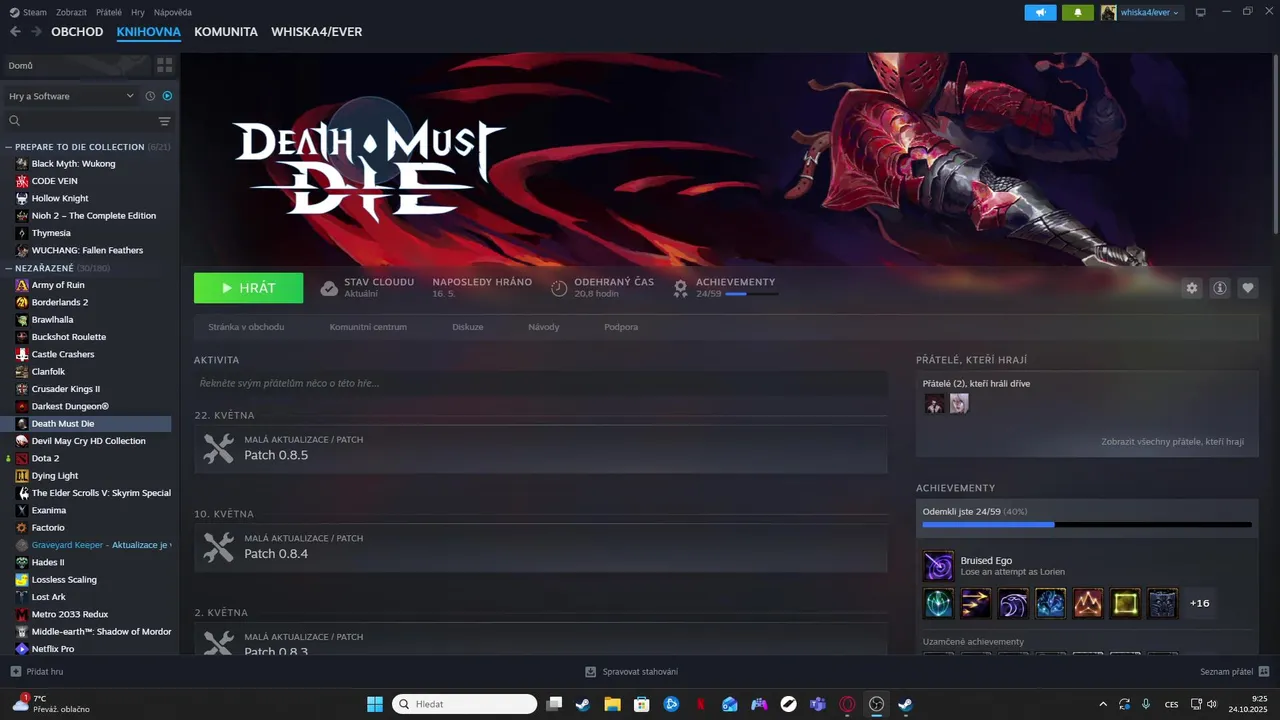Click the yellow square achievement icon
The width and height of the screenshot is (1280, 720).
click(x=1125, y=603)
